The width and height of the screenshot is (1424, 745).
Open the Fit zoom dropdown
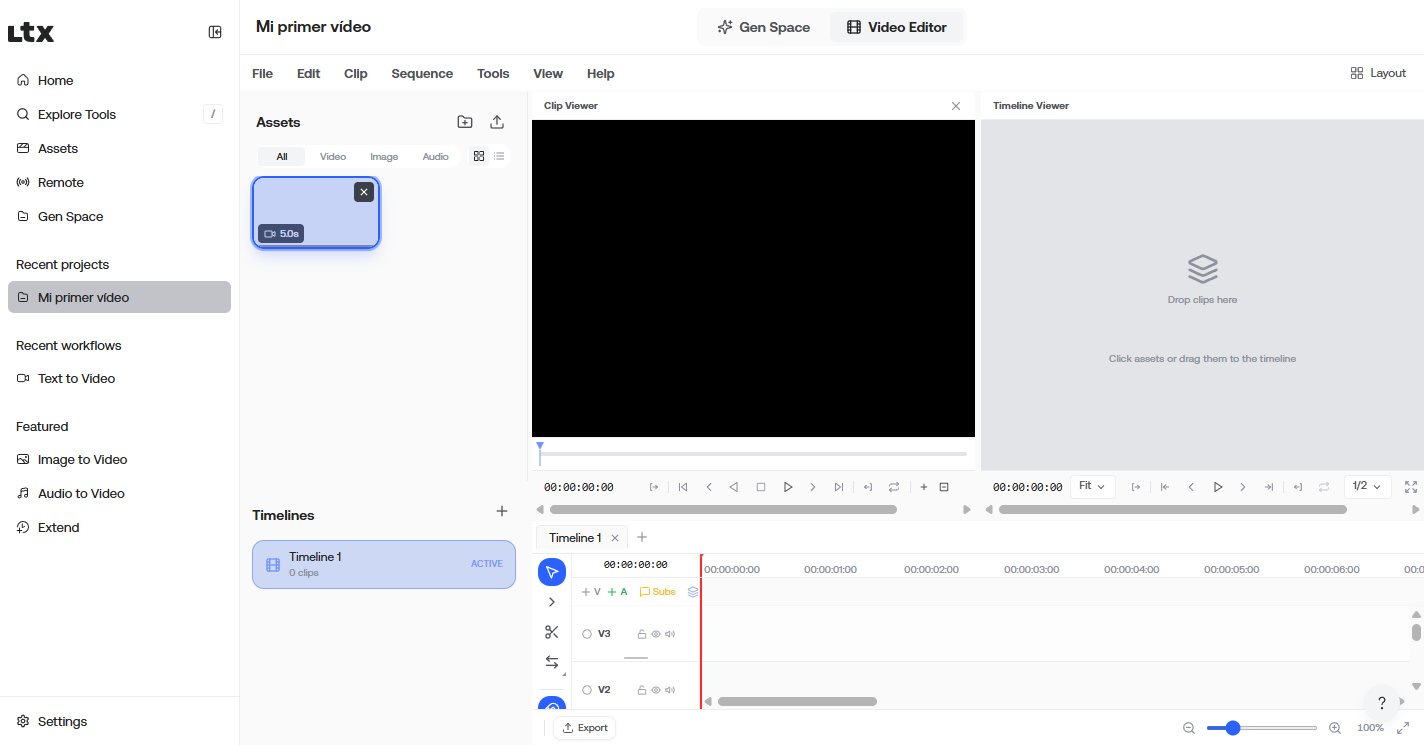pyautogui.click(x=1093, y=487)
